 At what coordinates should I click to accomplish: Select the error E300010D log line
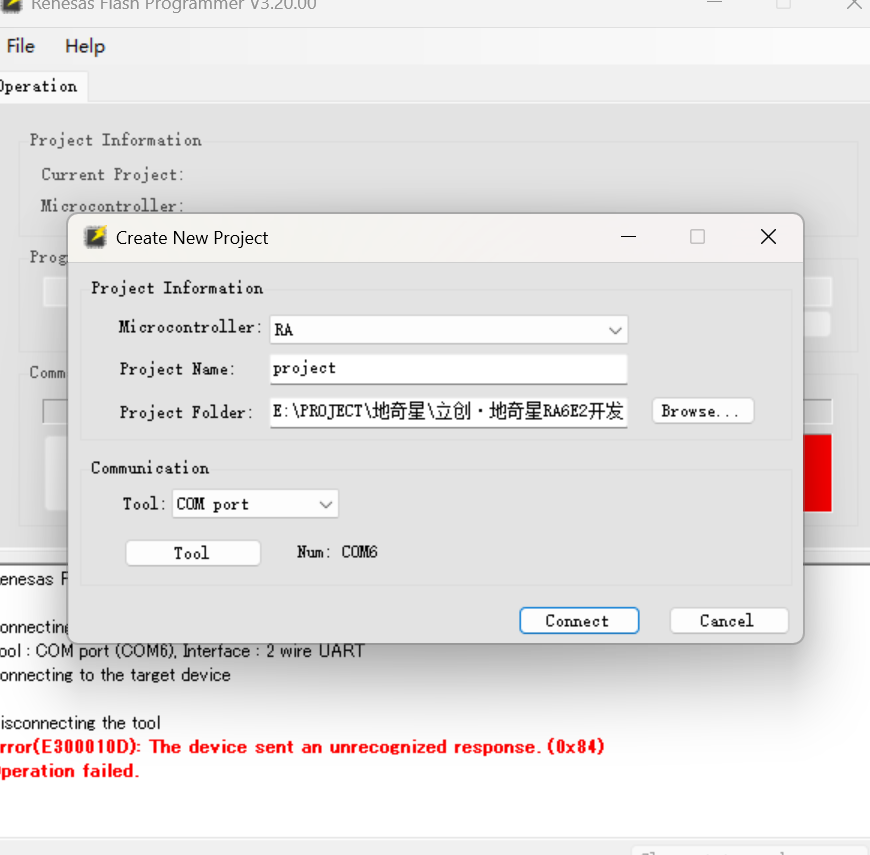coord(302,747)
